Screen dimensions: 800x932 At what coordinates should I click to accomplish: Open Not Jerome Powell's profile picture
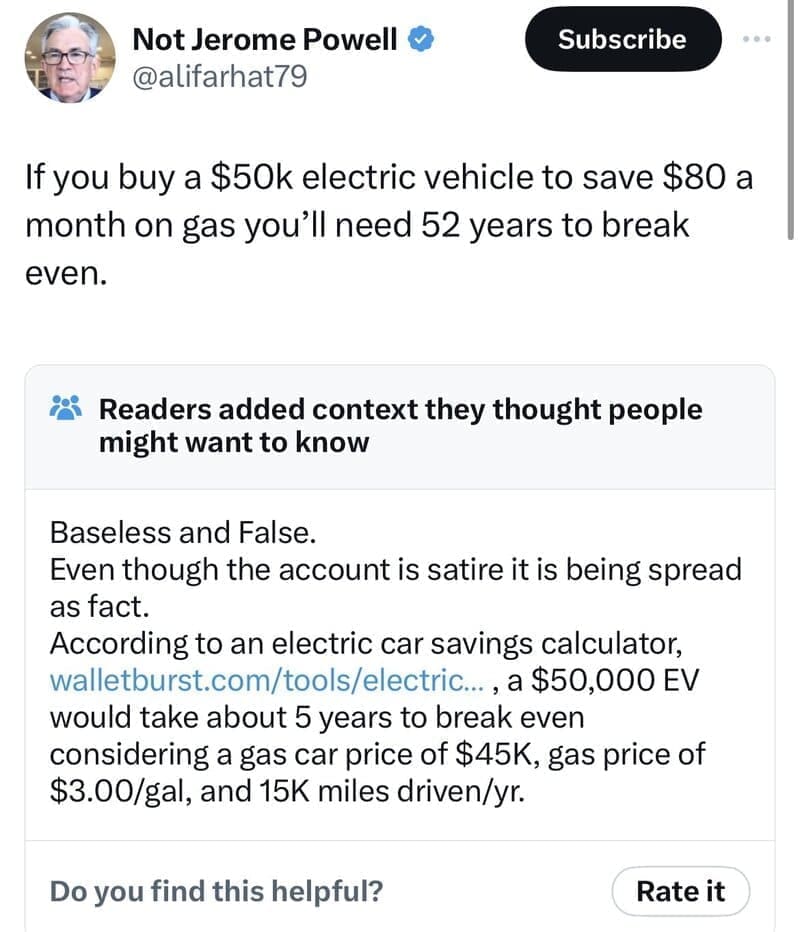coord(67,58)
